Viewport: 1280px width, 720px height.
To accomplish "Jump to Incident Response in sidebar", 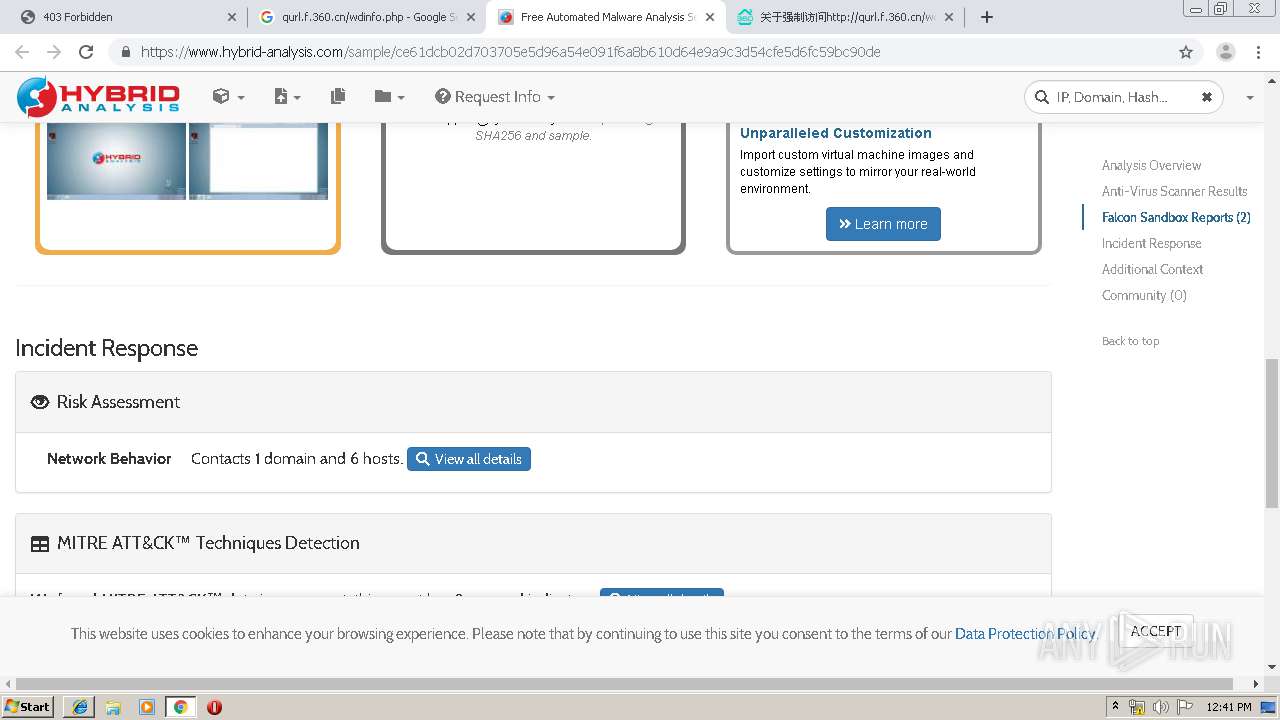I will click(1151, 243).
